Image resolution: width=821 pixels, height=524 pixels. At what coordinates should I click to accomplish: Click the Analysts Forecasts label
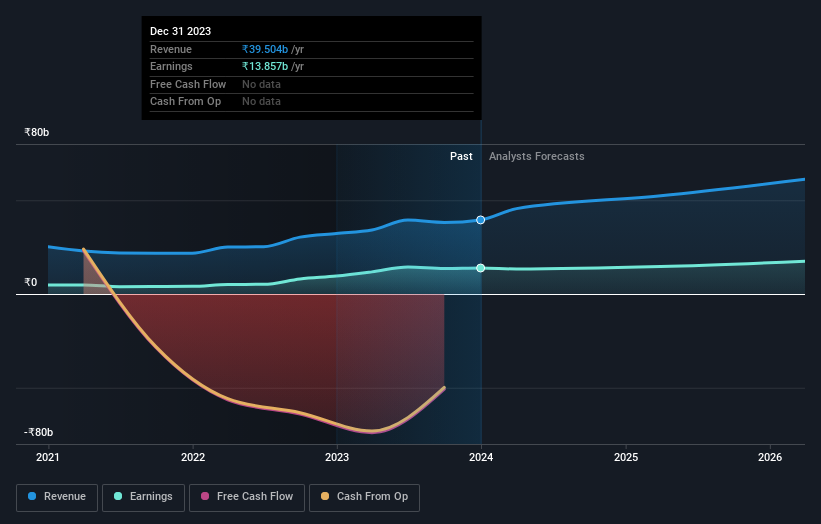tap(537, 156)
